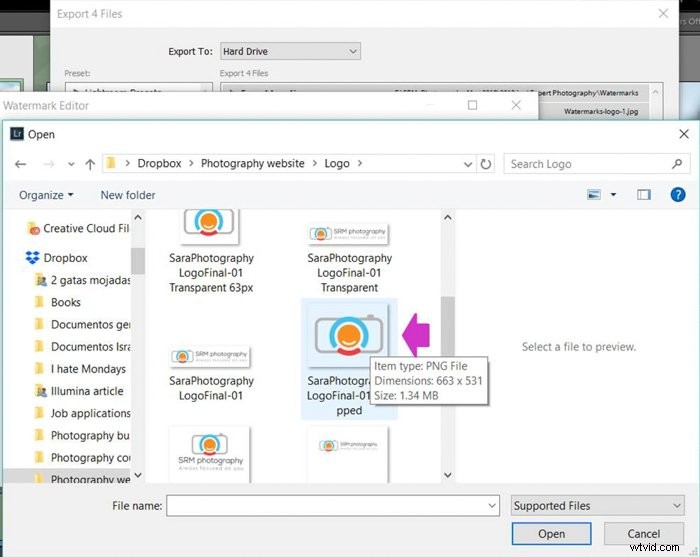Toggle the preview pane icon

[x=644, y=195]
